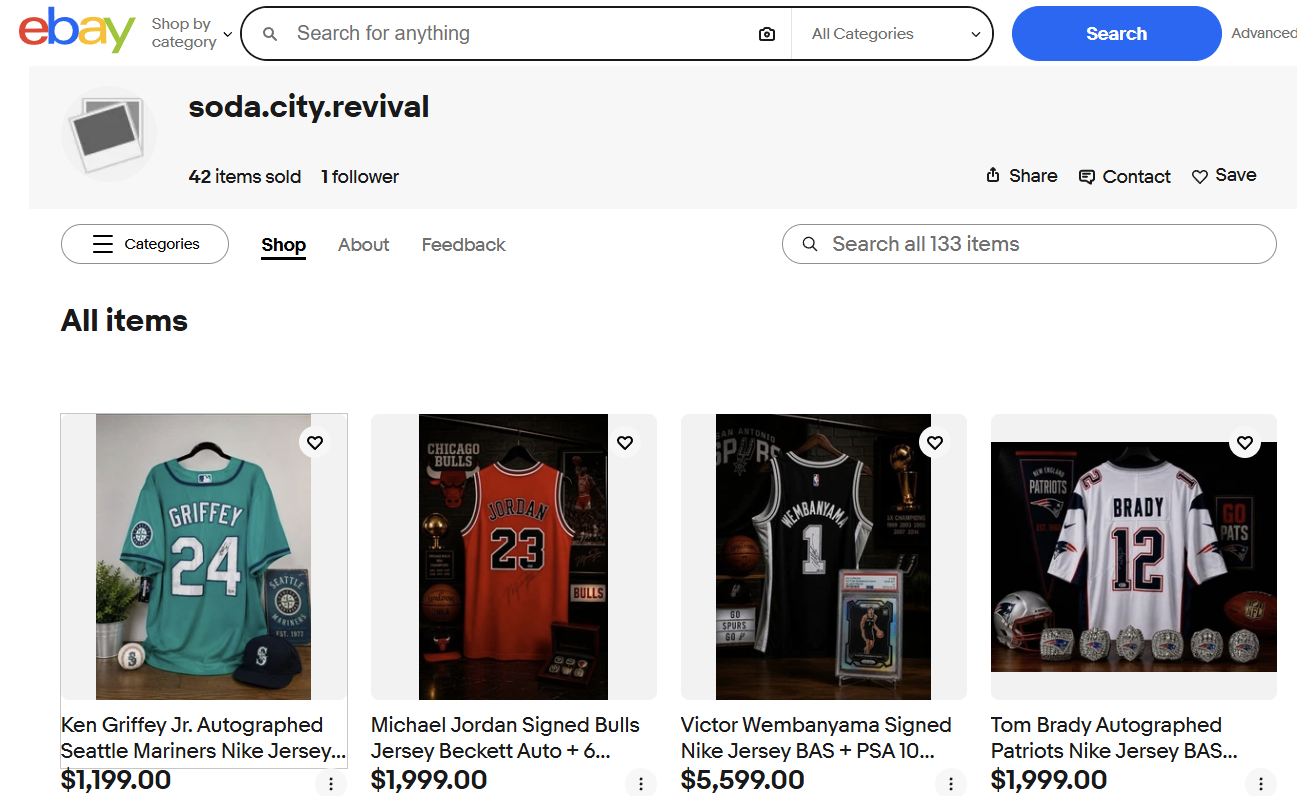Click the $1,199.00 price

coord(116,781)
